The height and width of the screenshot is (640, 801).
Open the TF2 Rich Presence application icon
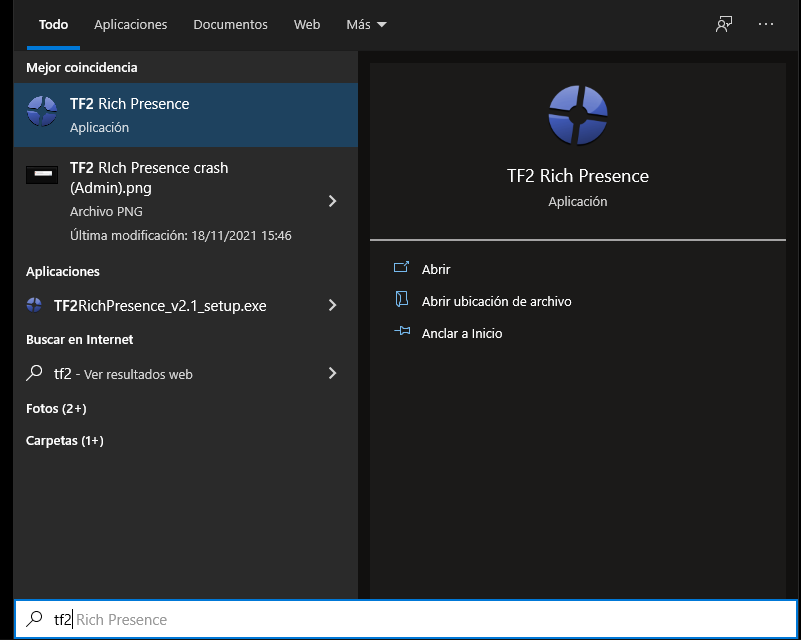coord(42,112)
